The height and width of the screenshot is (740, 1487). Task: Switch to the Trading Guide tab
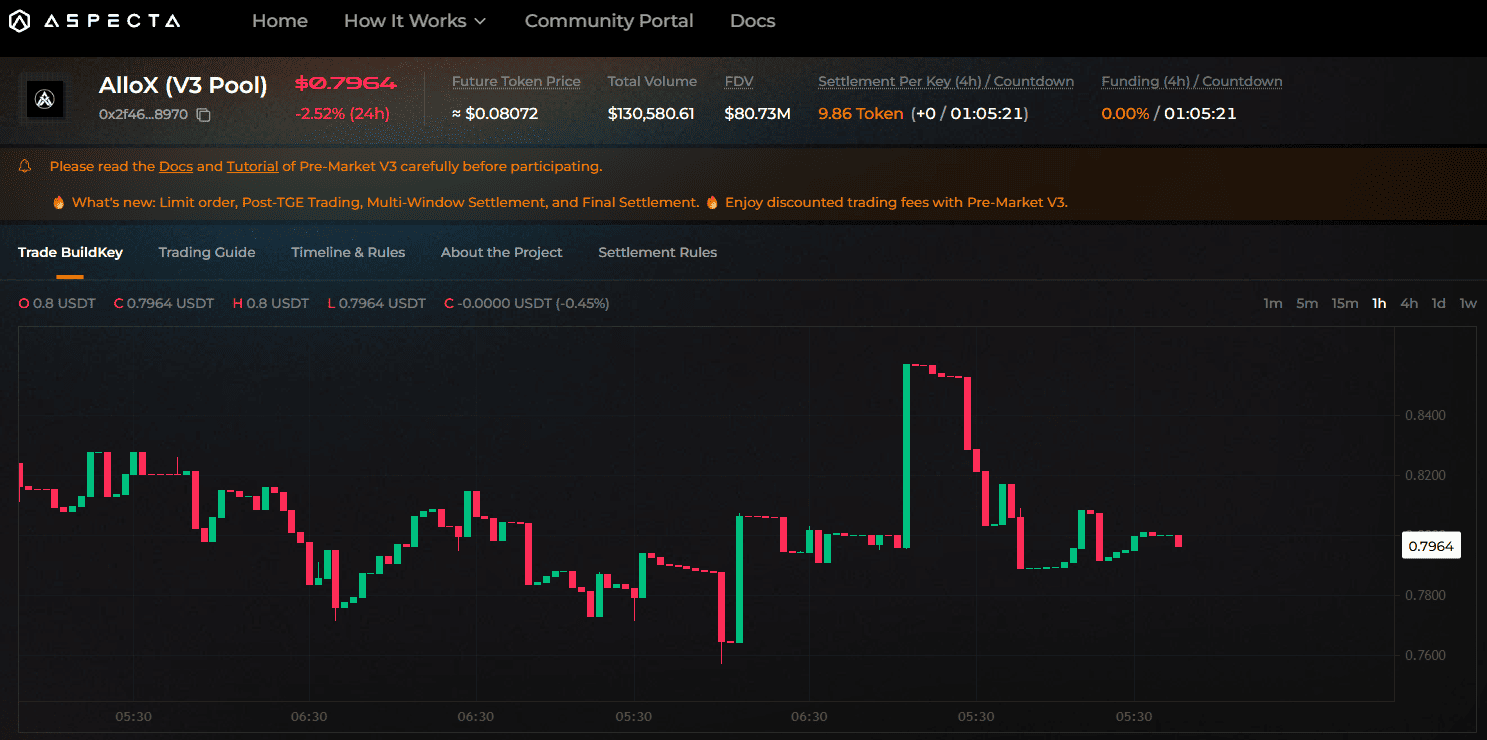point(207,252)
